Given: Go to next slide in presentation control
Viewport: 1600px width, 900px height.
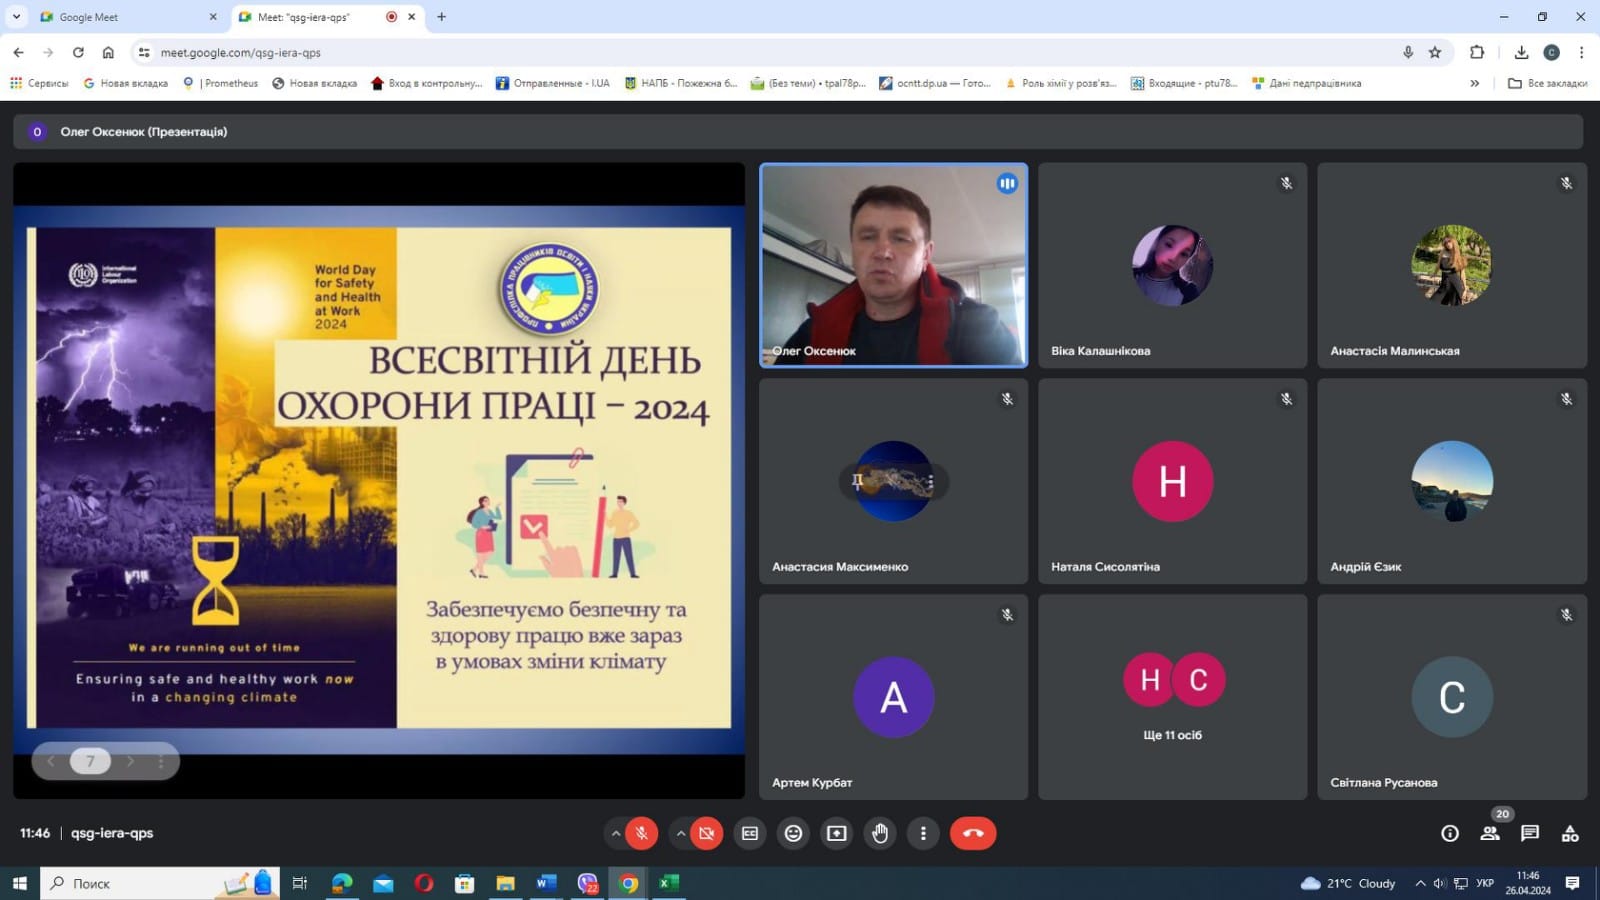Looking at the screenshot, I should pyautogui.click(x=130, y=761).
